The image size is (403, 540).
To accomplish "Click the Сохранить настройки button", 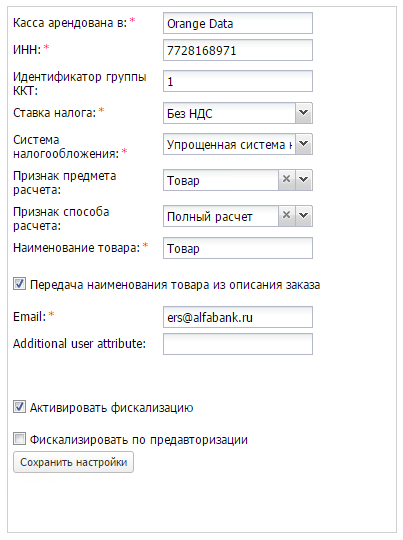I will [x=73, y=462].
